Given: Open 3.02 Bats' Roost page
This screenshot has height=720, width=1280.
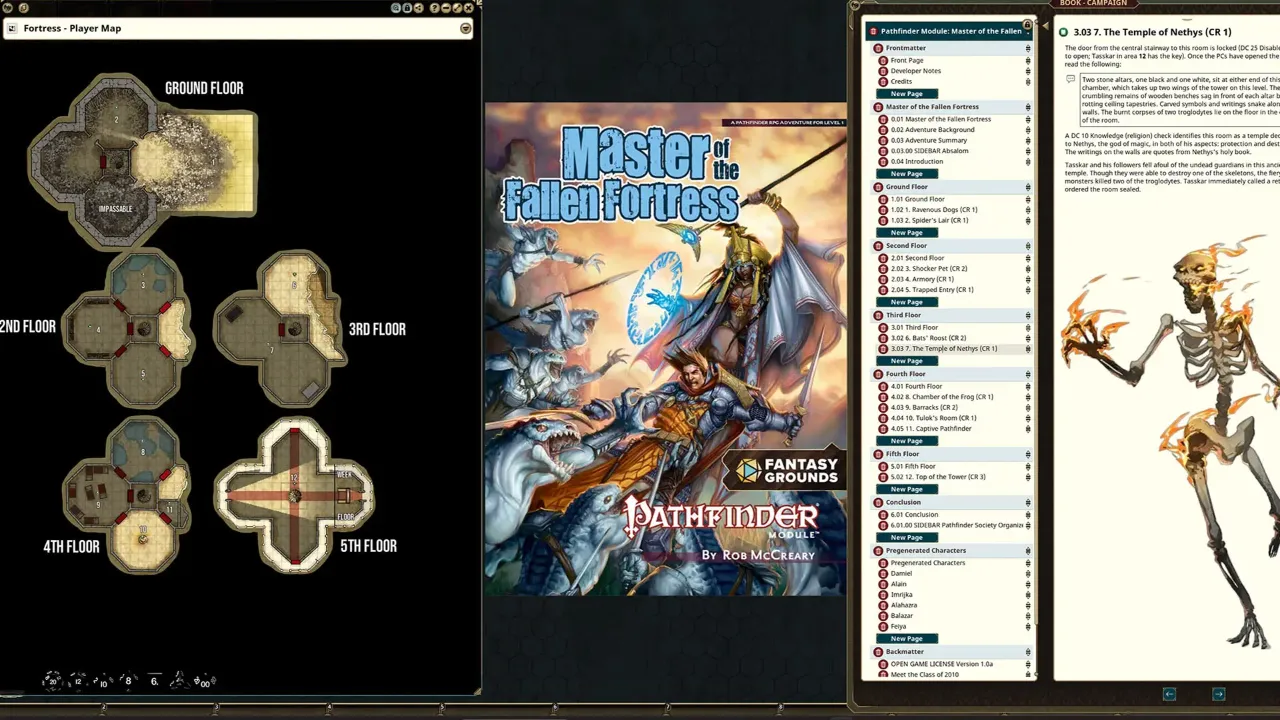Looking at the screenshot, I should click(928, 338).
